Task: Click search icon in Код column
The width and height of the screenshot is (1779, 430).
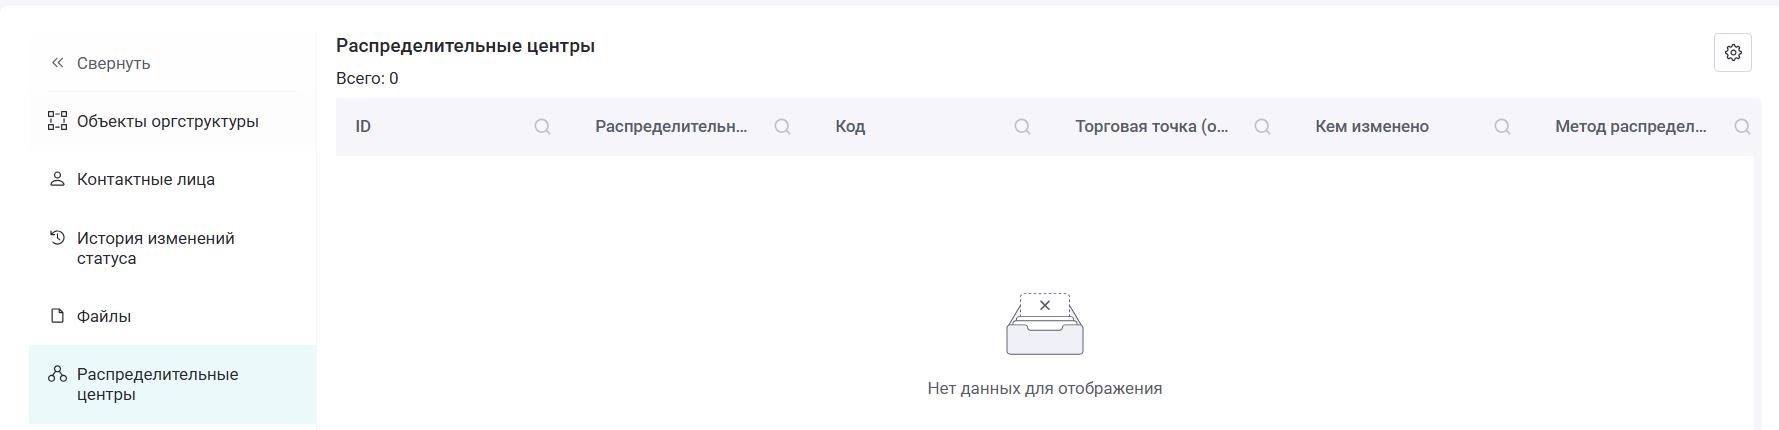Action: coord(1022,126)
